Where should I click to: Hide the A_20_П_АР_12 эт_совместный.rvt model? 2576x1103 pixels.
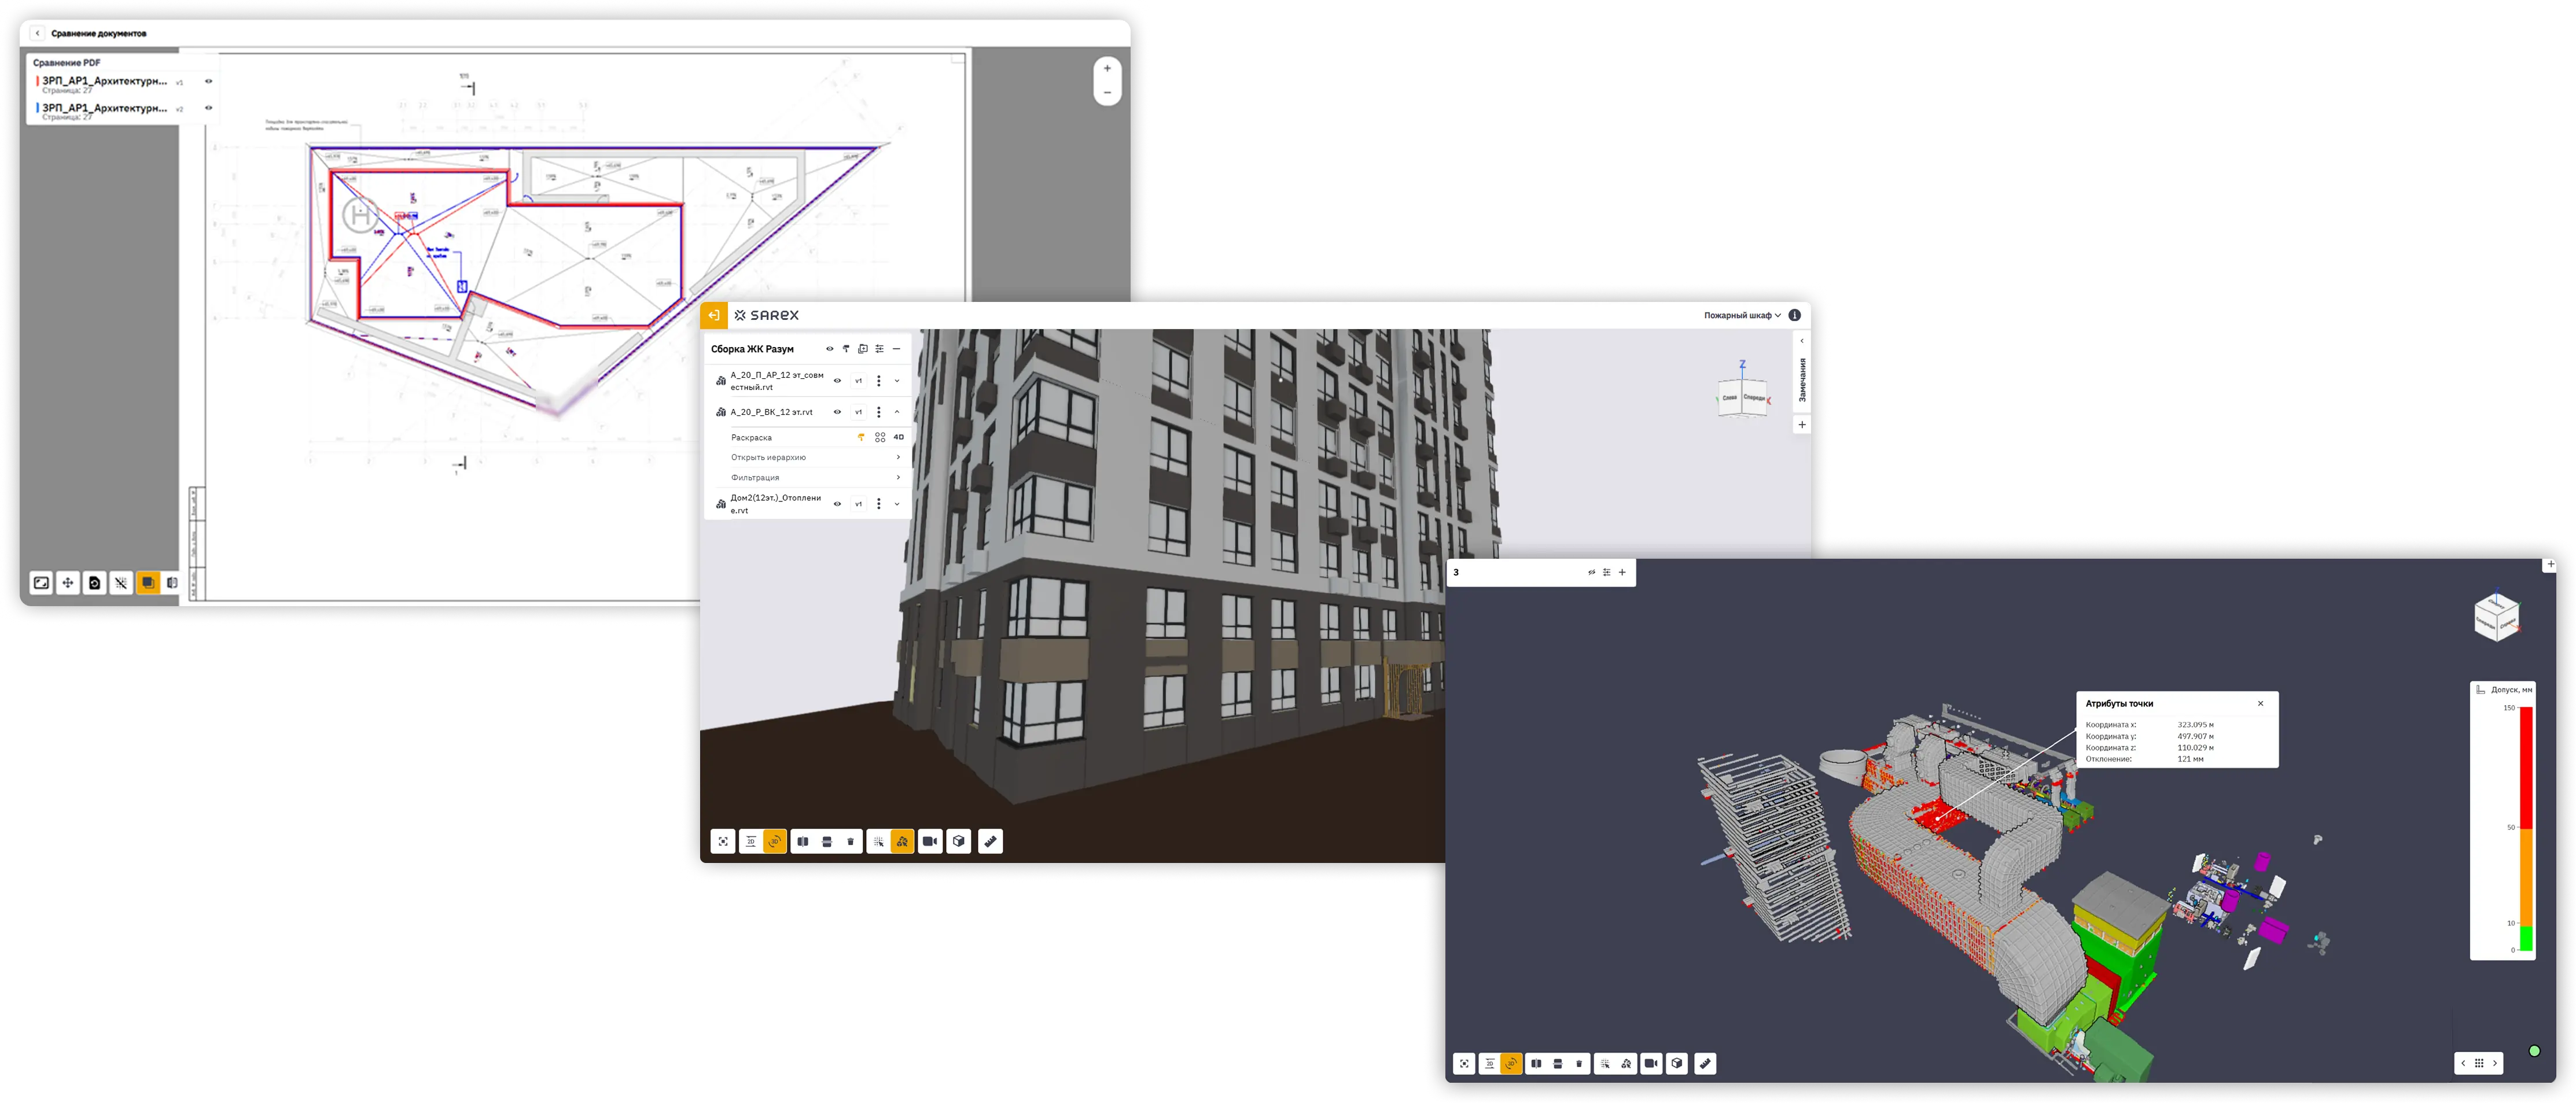(x=837, y=381)
